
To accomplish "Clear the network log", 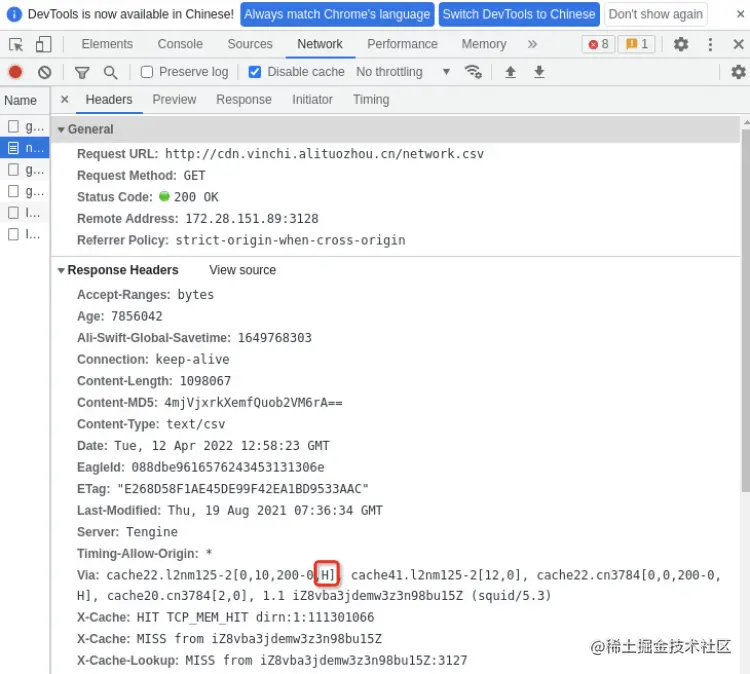I will point(44,72).
